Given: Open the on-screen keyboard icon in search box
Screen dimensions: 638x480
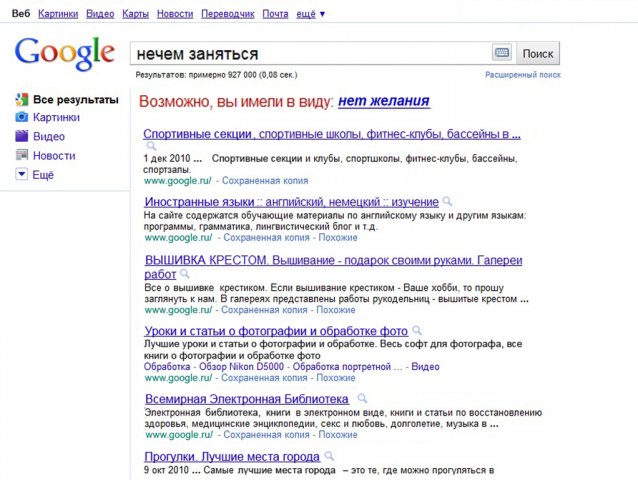Looking at the screenshot, I should [x=502, y=53].
